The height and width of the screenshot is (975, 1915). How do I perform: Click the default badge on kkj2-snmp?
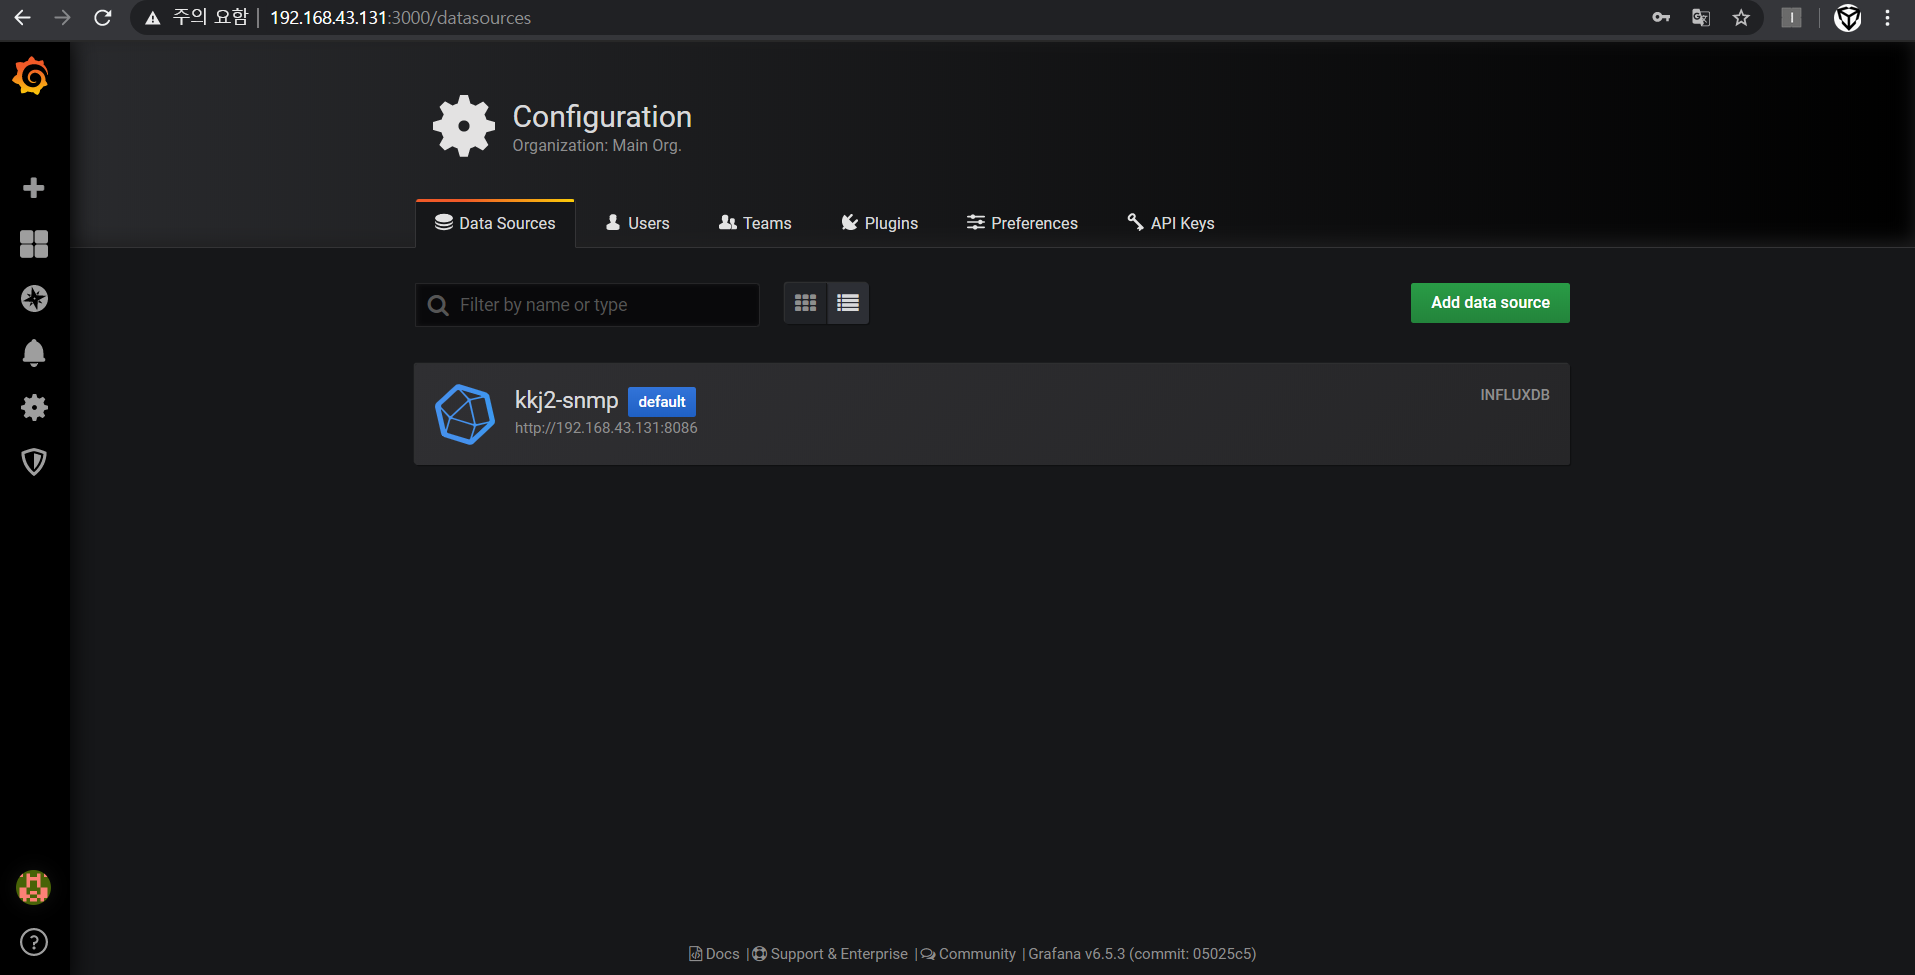click(x=662, y=402)
